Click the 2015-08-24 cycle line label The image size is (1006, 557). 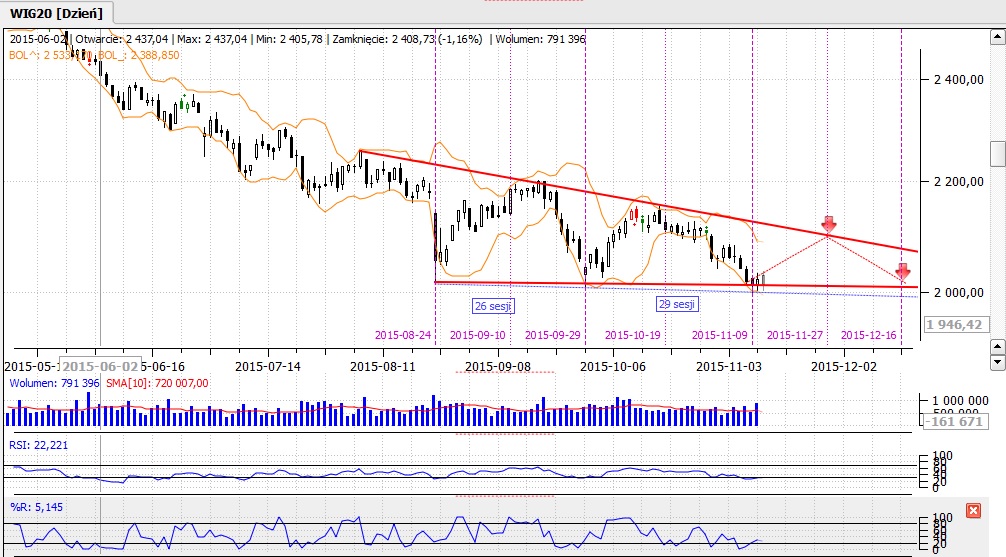coord(403,335)
